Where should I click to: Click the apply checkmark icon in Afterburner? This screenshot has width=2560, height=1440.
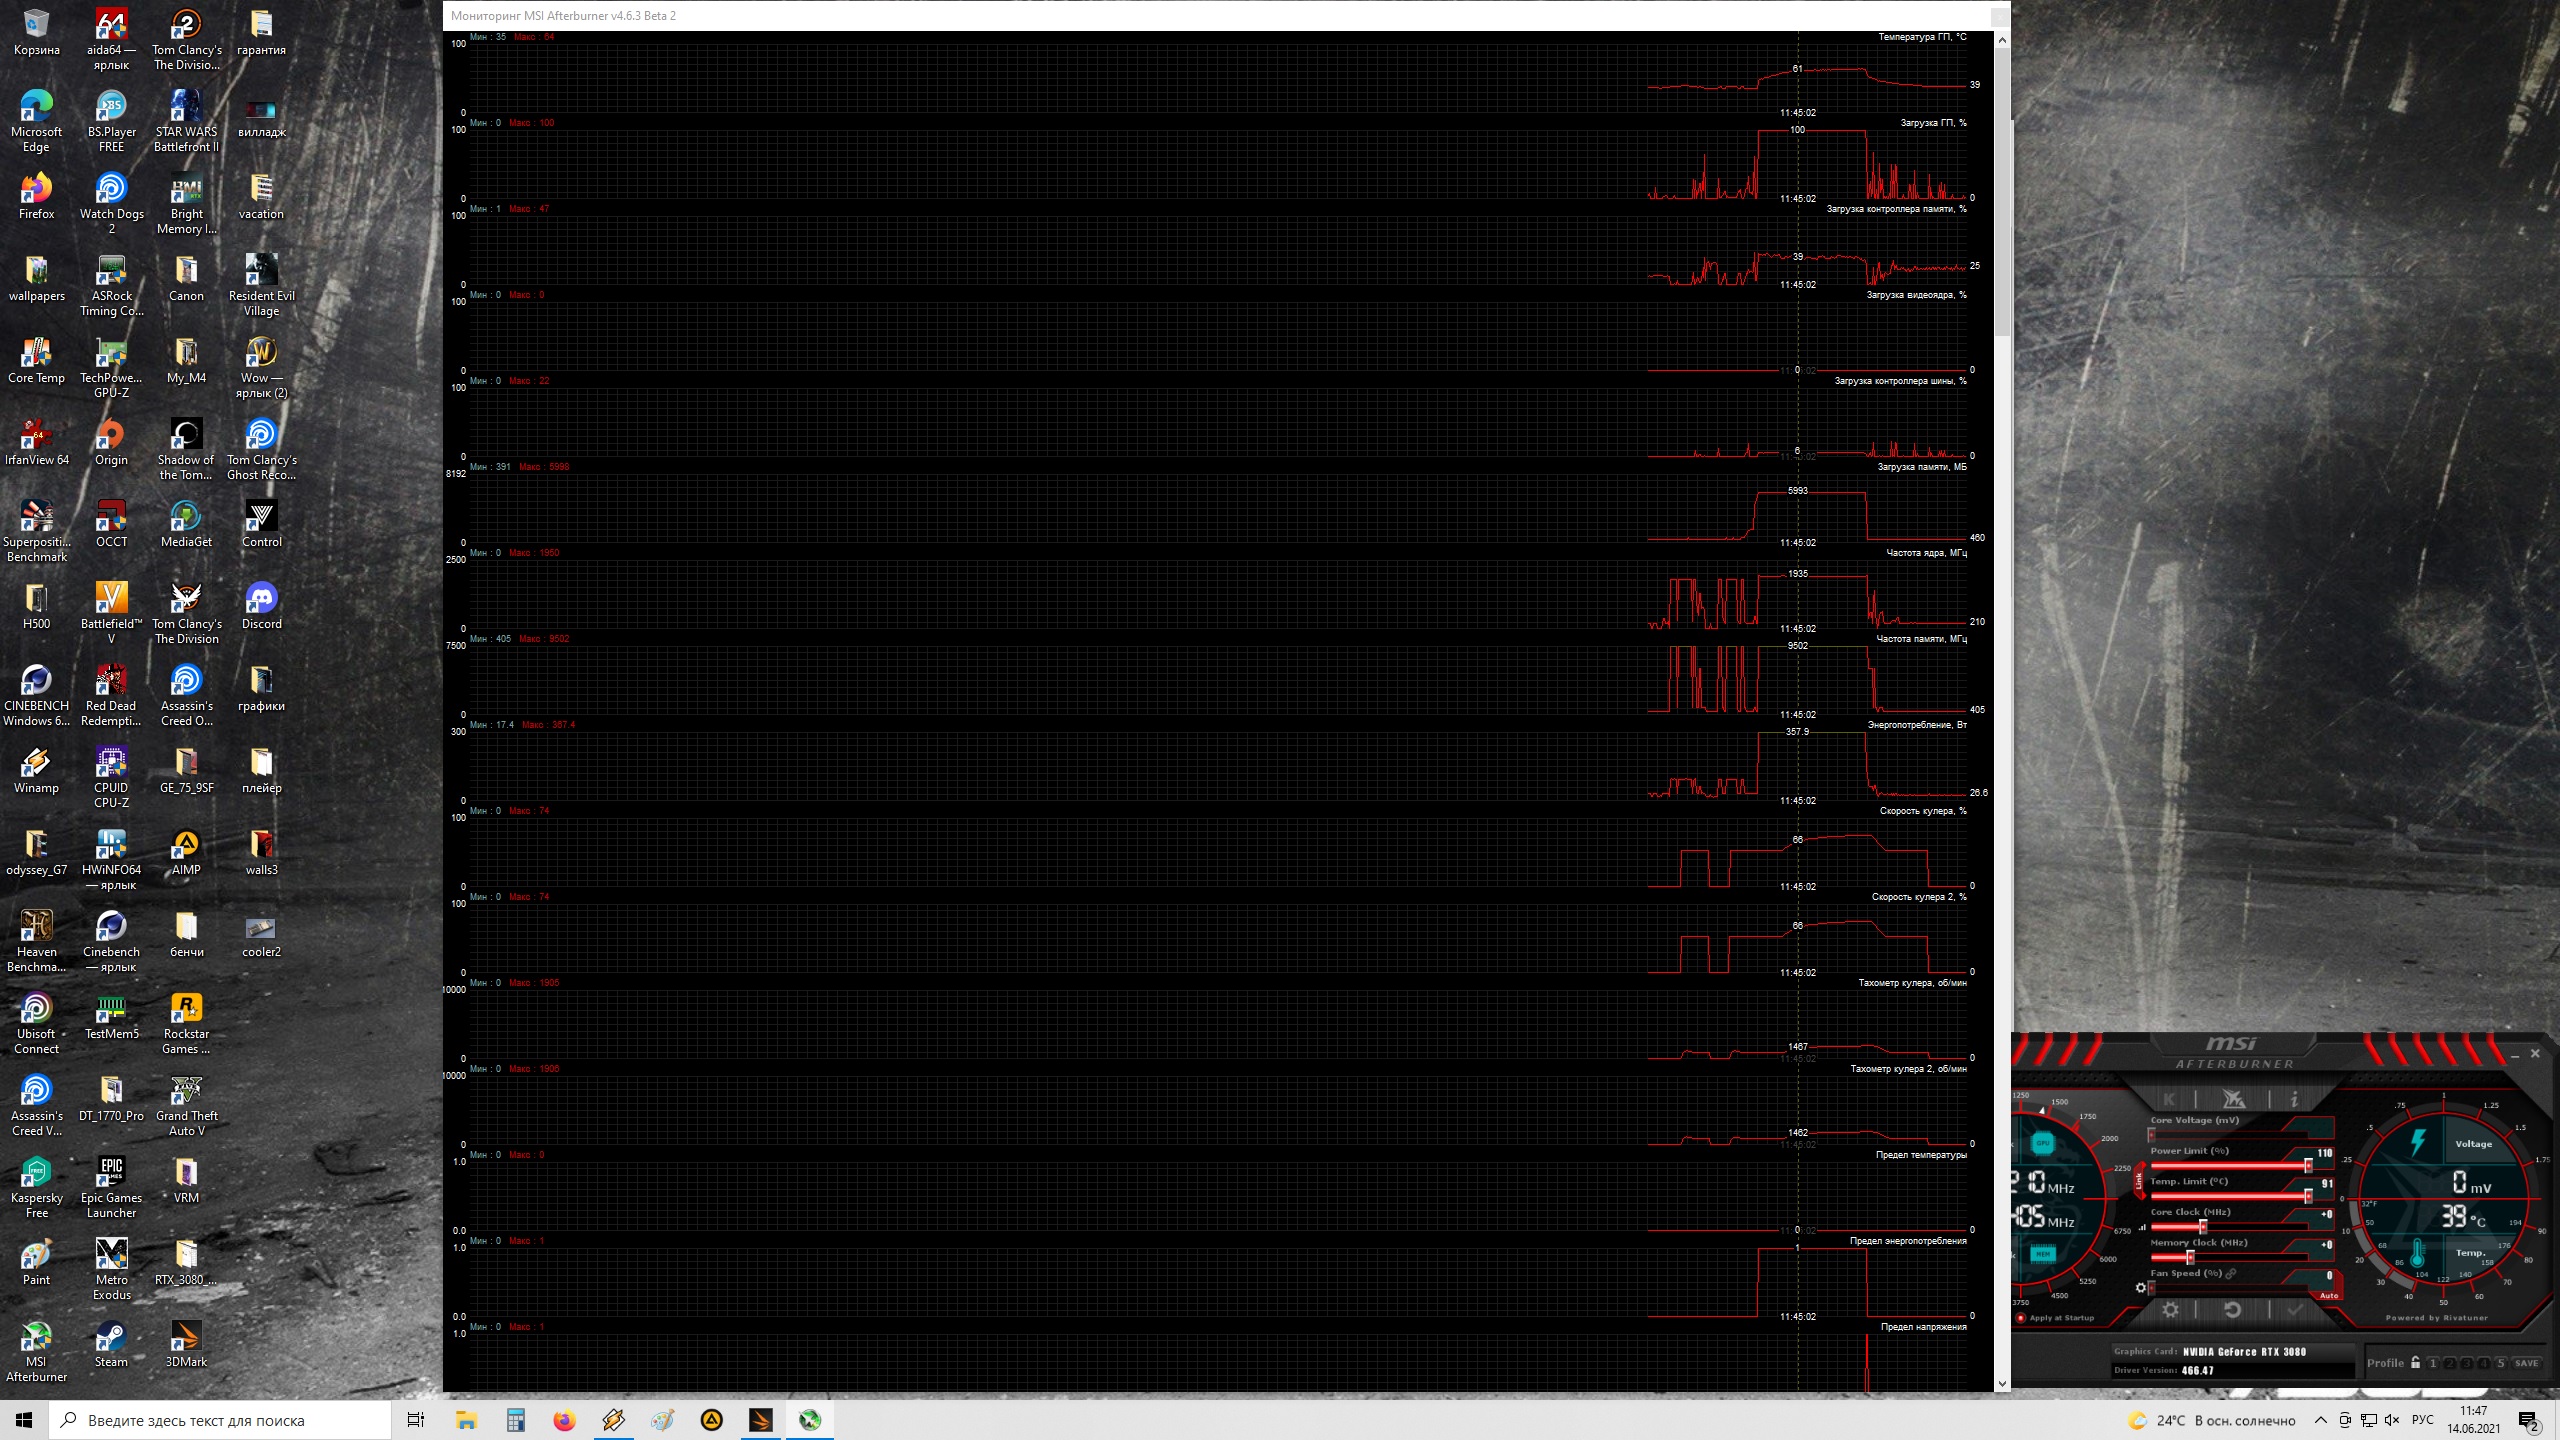2294,1310
